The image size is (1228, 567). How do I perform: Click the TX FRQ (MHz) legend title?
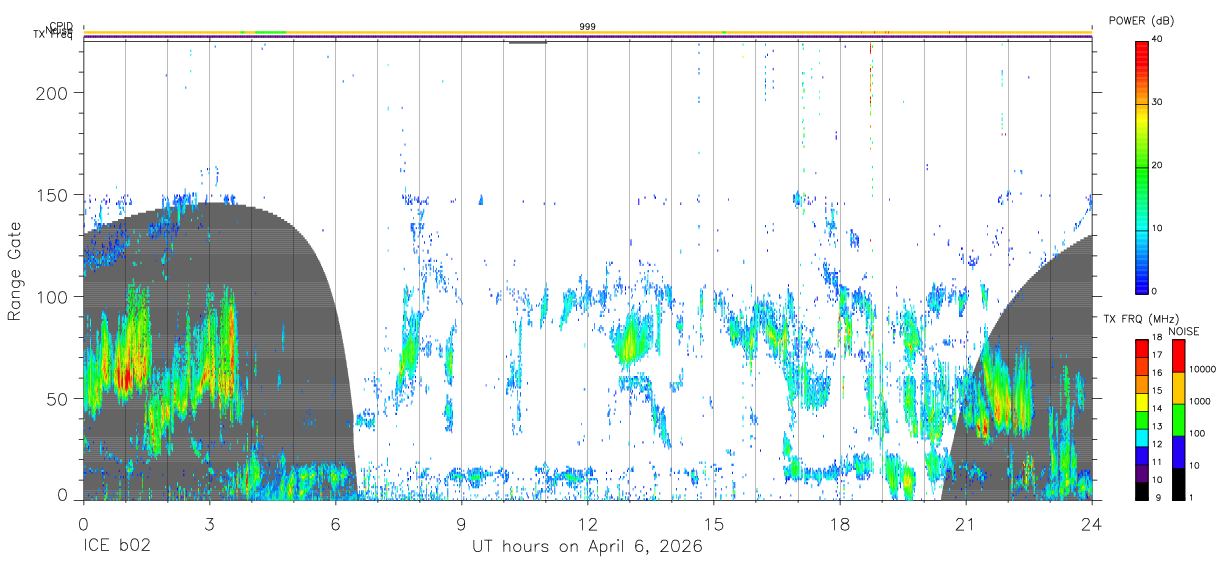(x=1139, y=318)
